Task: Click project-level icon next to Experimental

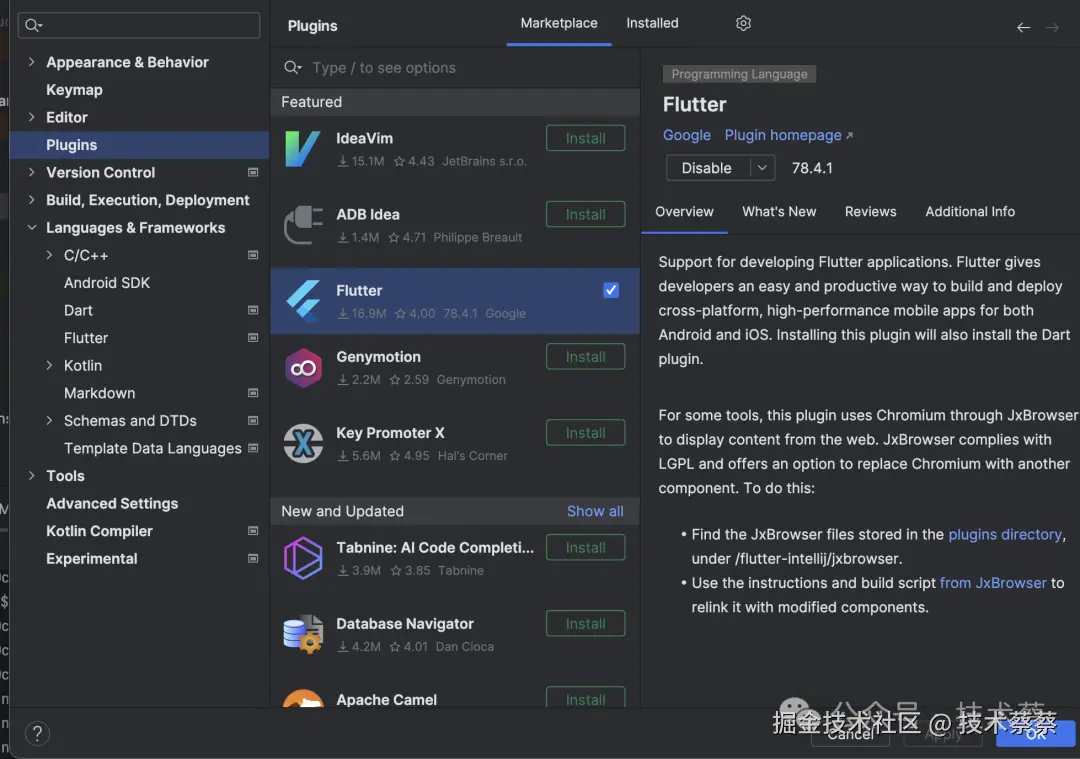Action: coord(253,559)
